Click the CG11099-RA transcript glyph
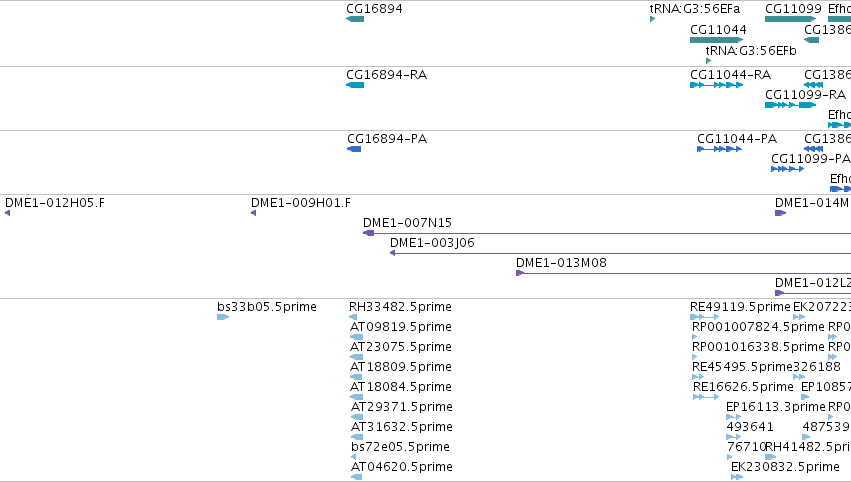The height and width of the screenshot is (482, 851). point(790,105)
